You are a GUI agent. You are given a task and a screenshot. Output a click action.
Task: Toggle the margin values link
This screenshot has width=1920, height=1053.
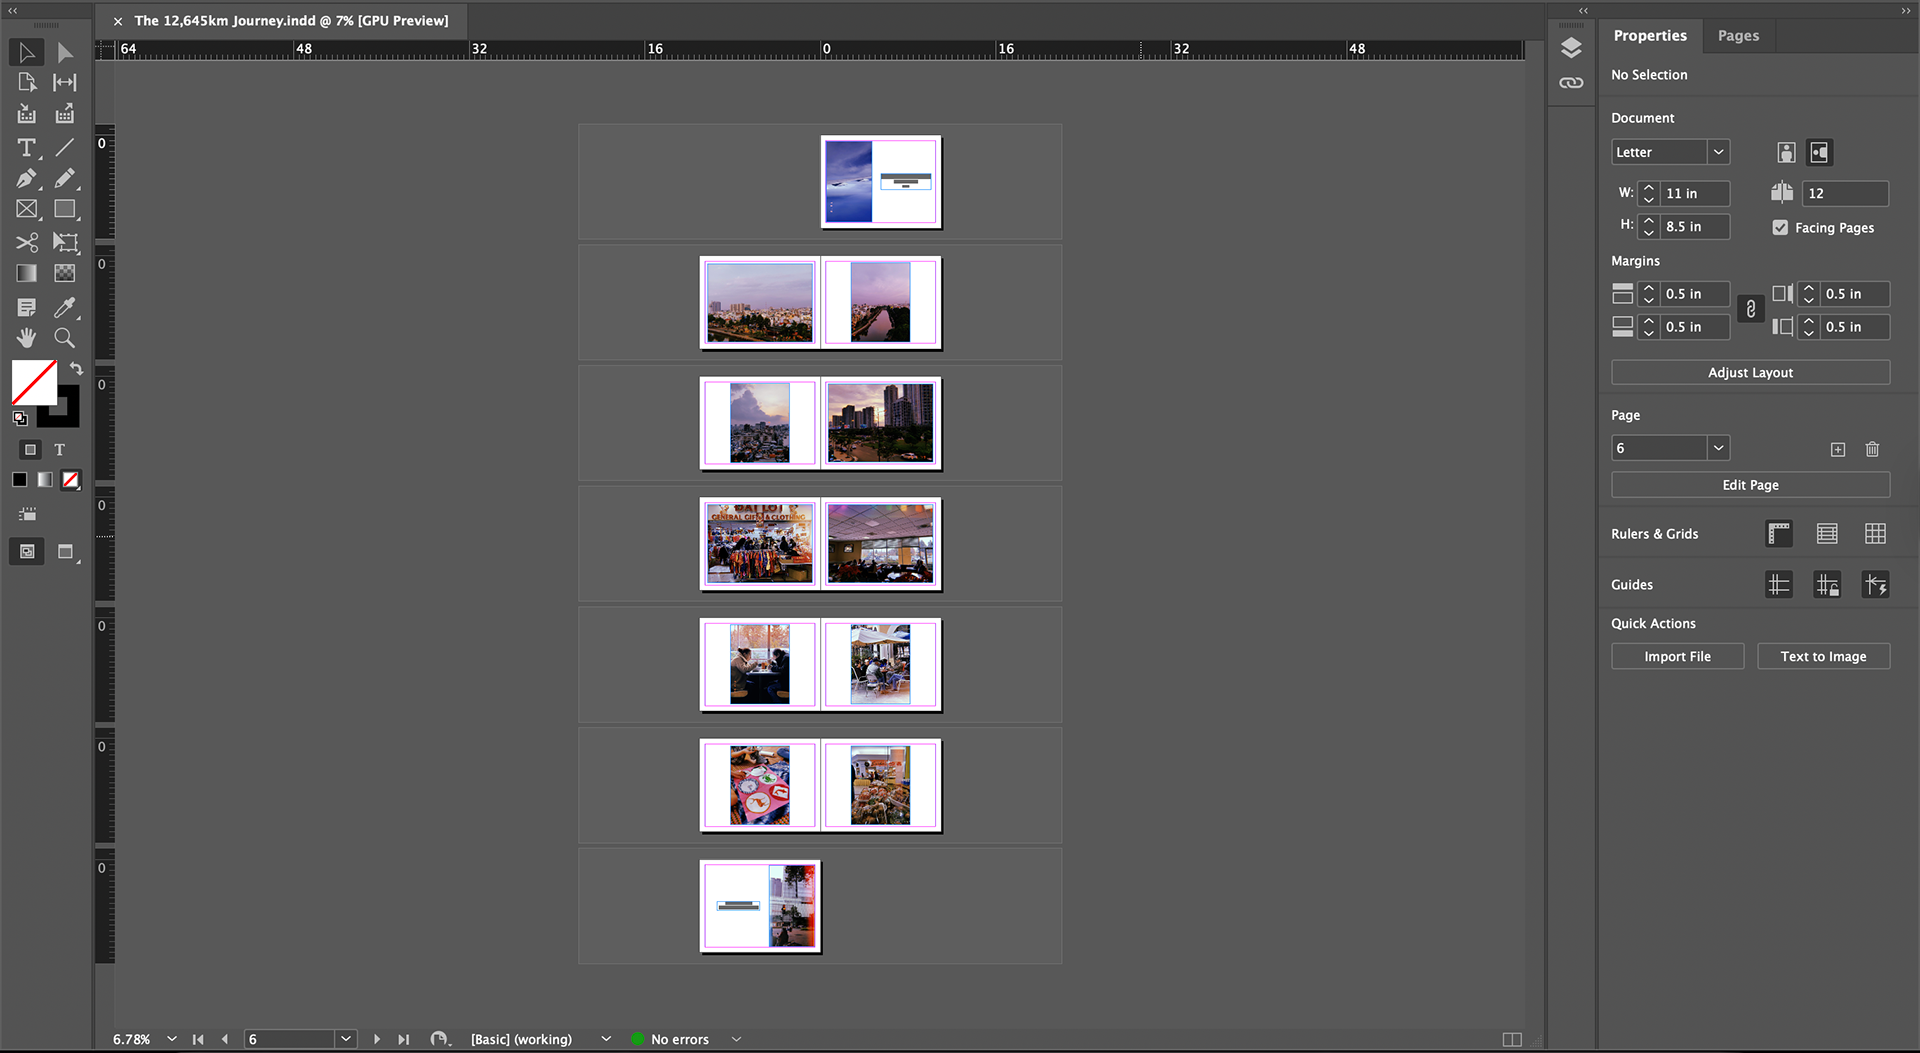(1750, 310)
